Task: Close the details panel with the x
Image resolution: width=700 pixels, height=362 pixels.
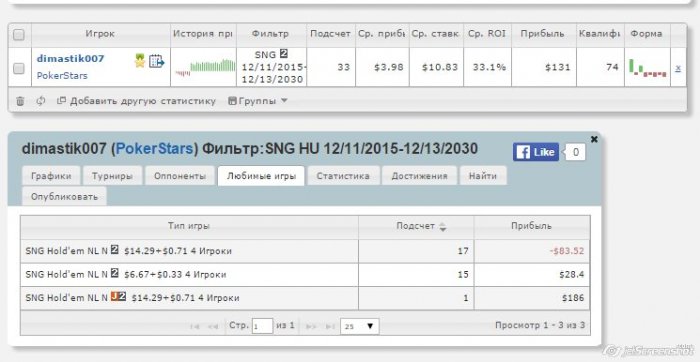Action: (594, 139)
